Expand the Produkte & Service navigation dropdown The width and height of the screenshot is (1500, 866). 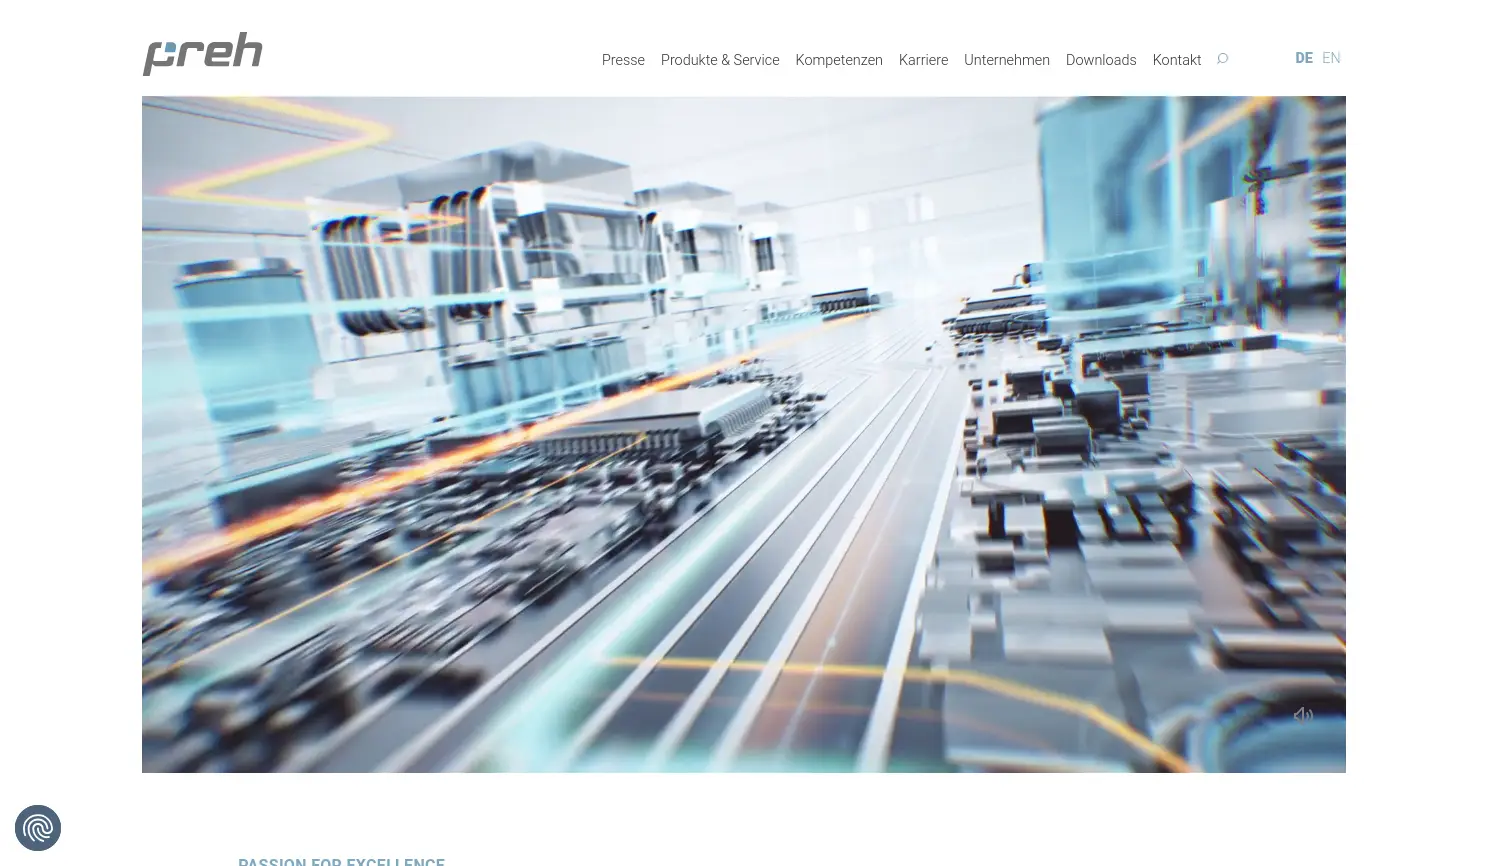(x=719, y=60)
